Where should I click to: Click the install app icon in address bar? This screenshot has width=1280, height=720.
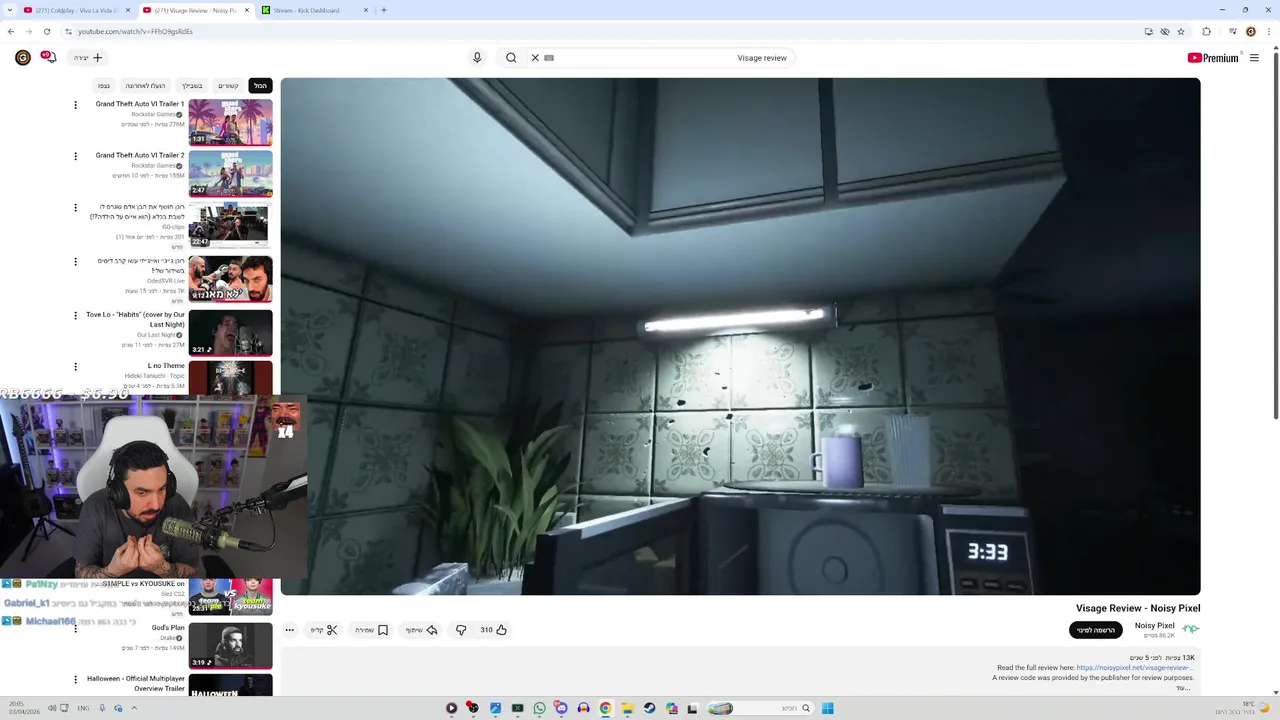pos(1148,31)
